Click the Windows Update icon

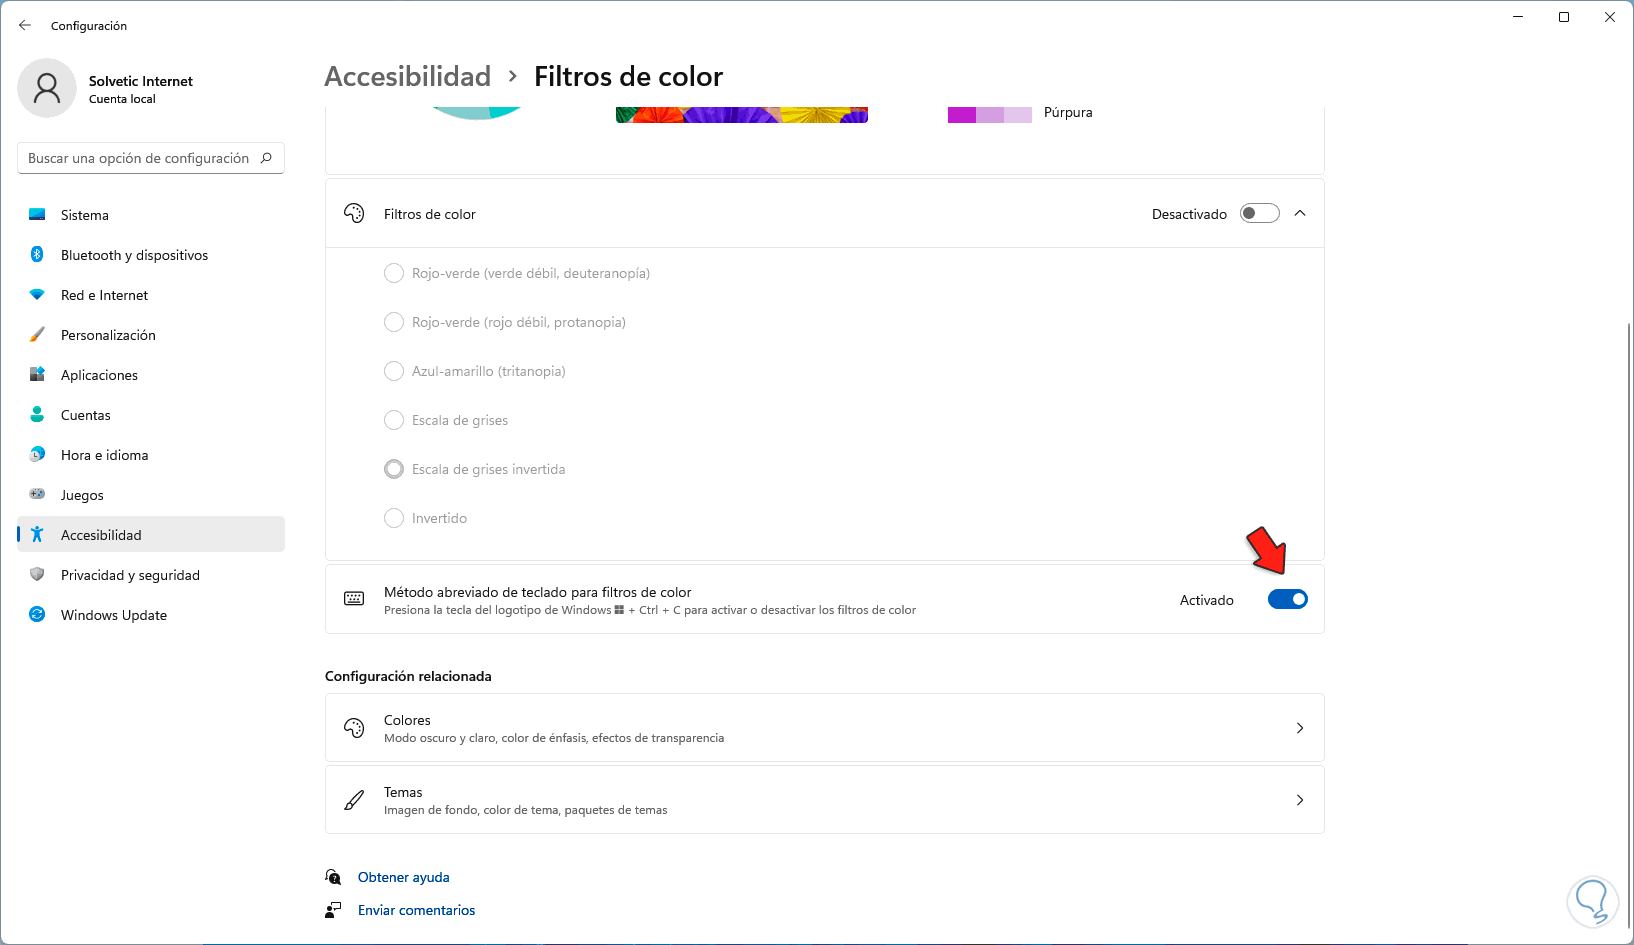click(x=37, y=615)
